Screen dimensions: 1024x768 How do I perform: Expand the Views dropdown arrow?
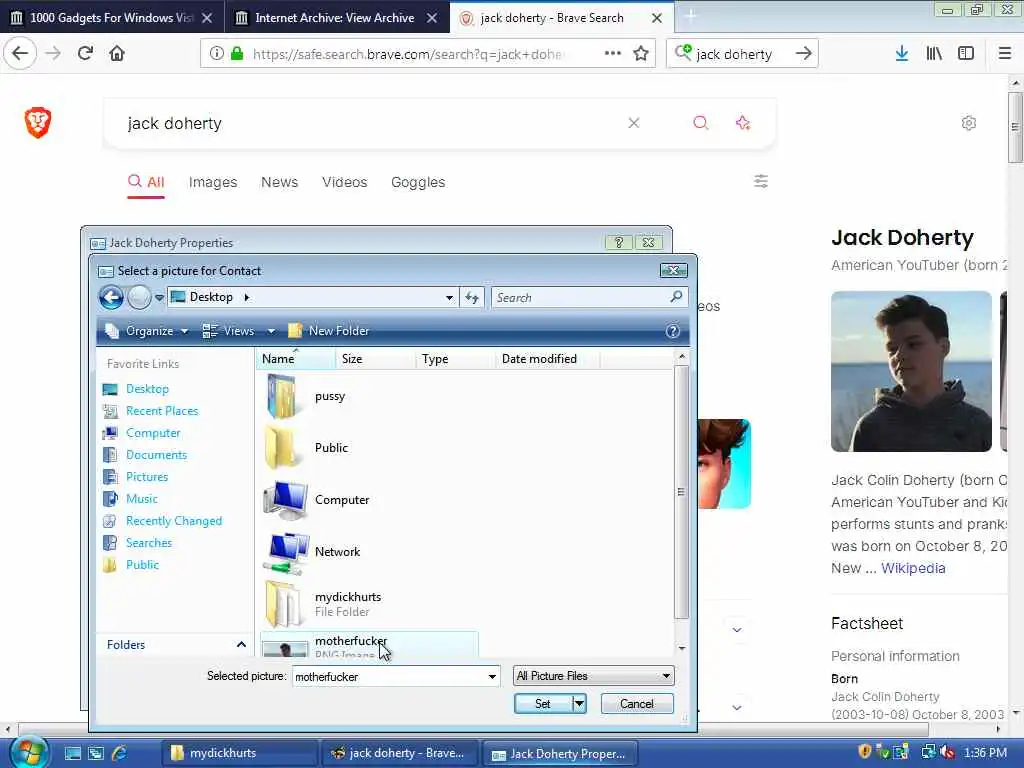click(x=270, y=331)
